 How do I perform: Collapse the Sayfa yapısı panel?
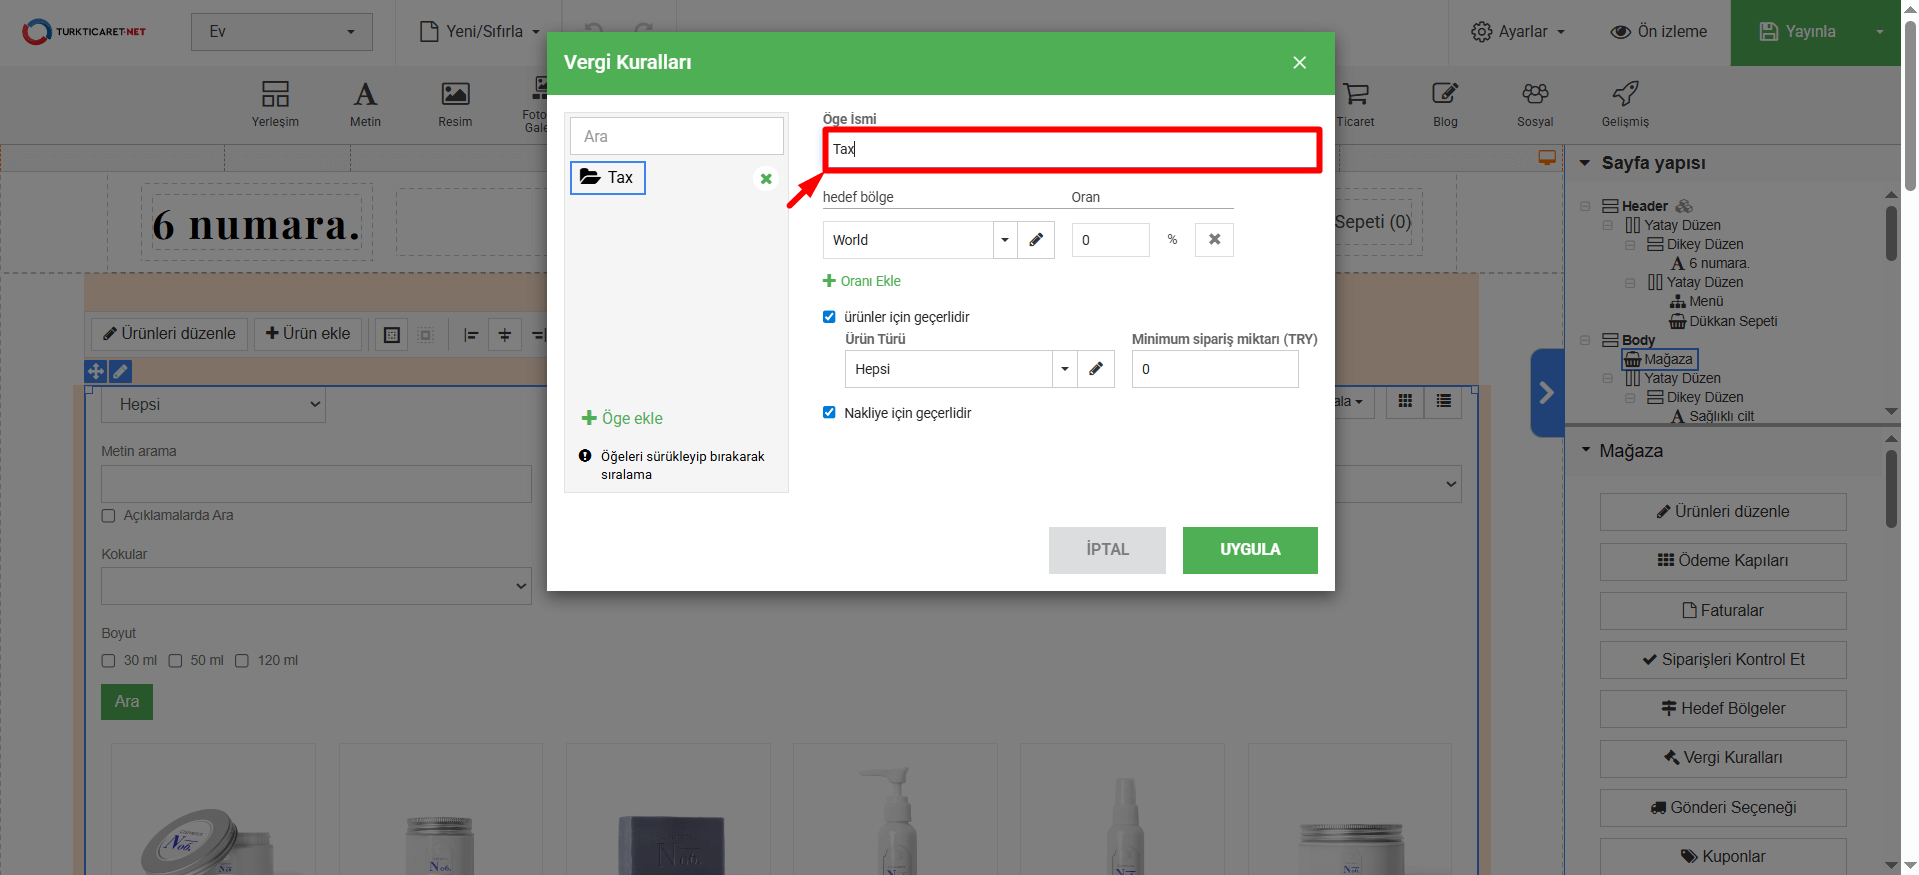[1585, 163]
